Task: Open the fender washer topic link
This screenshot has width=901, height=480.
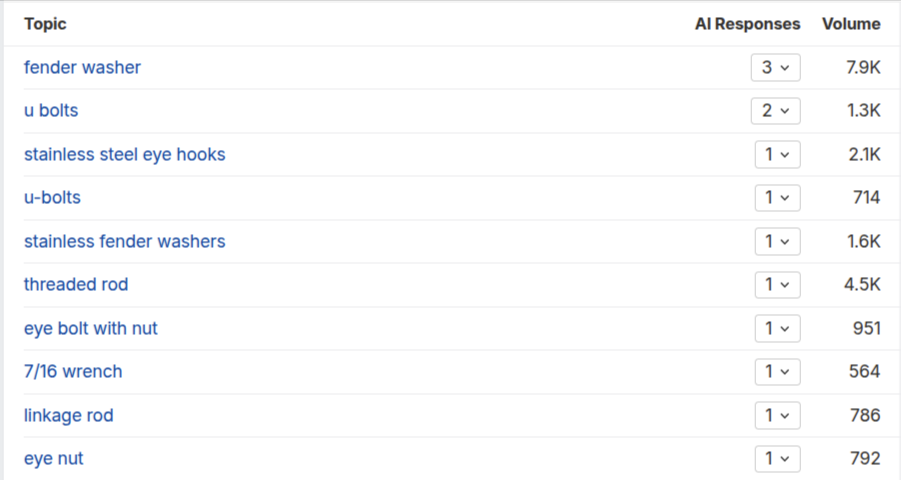Action: pyautogui.click(x=82, y=68)
